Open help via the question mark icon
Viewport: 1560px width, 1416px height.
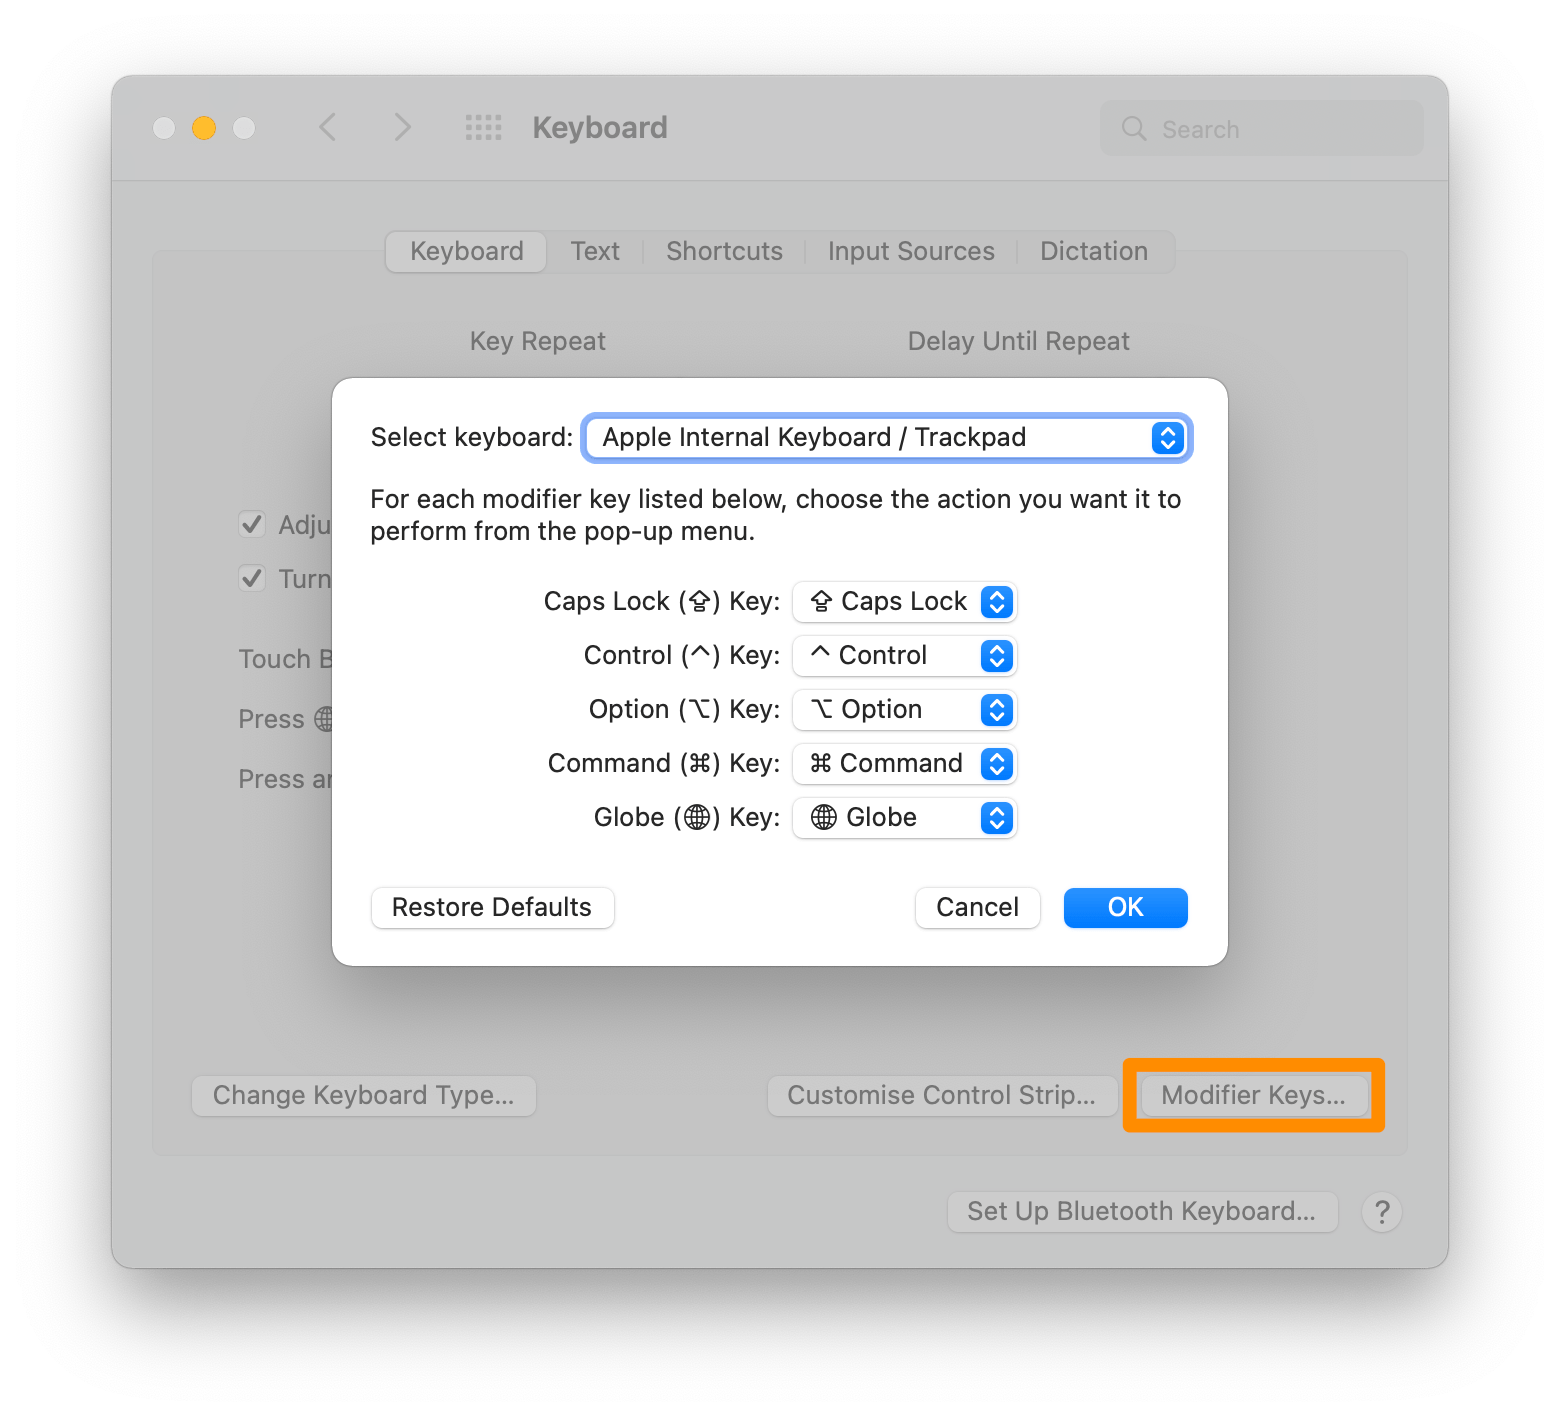(x=1382, y=1212)
